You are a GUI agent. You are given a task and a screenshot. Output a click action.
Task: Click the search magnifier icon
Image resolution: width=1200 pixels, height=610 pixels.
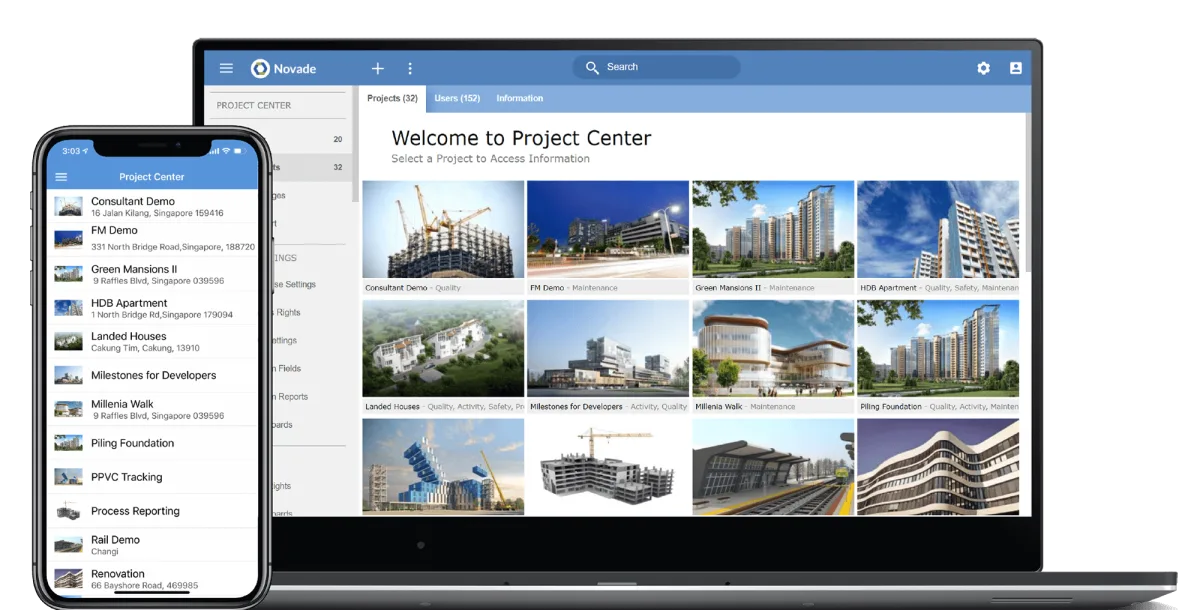pos(594,66)
